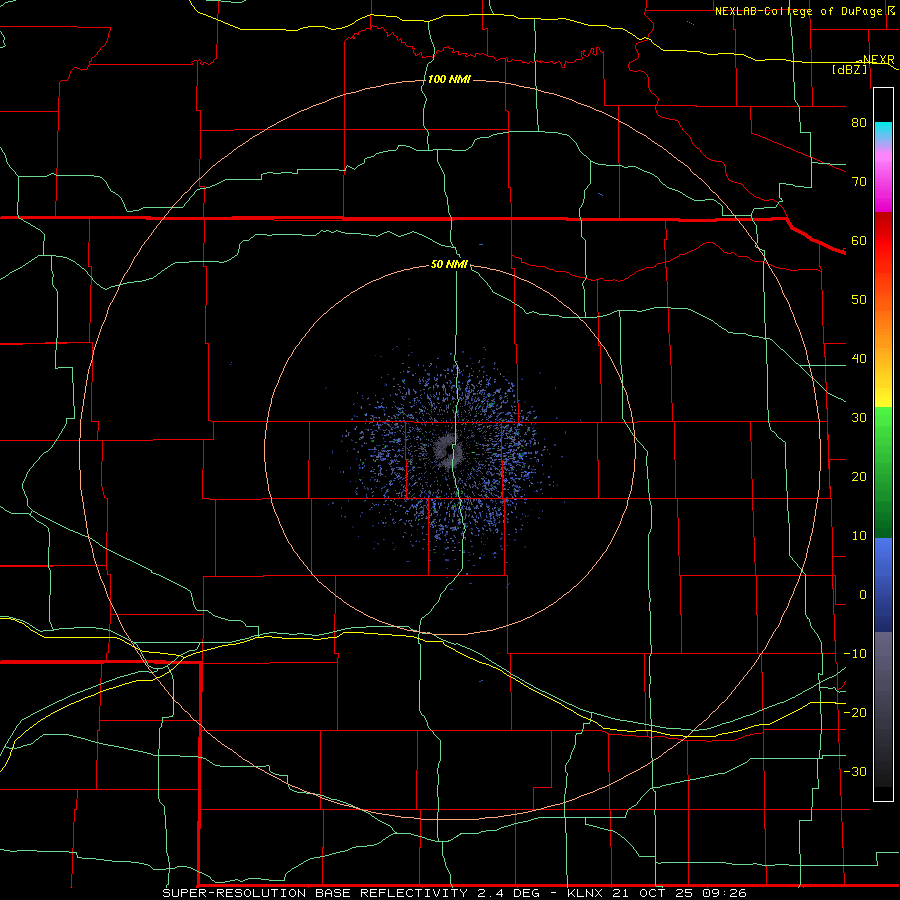Click the -30 dBZ scale value

point(855,771)
